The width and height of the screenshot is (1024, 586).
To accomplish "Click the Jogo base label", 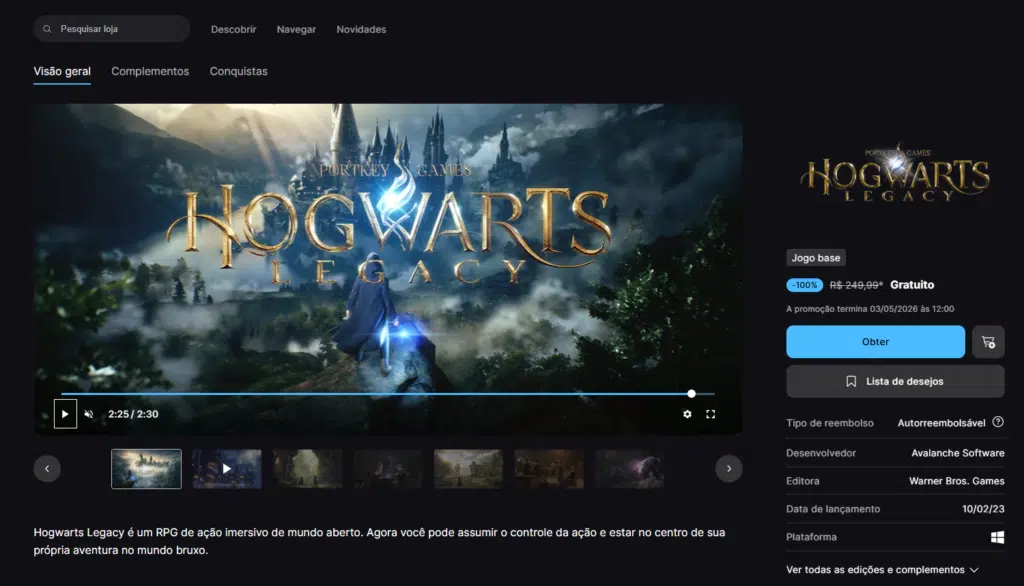I will (x=816, y=257).
